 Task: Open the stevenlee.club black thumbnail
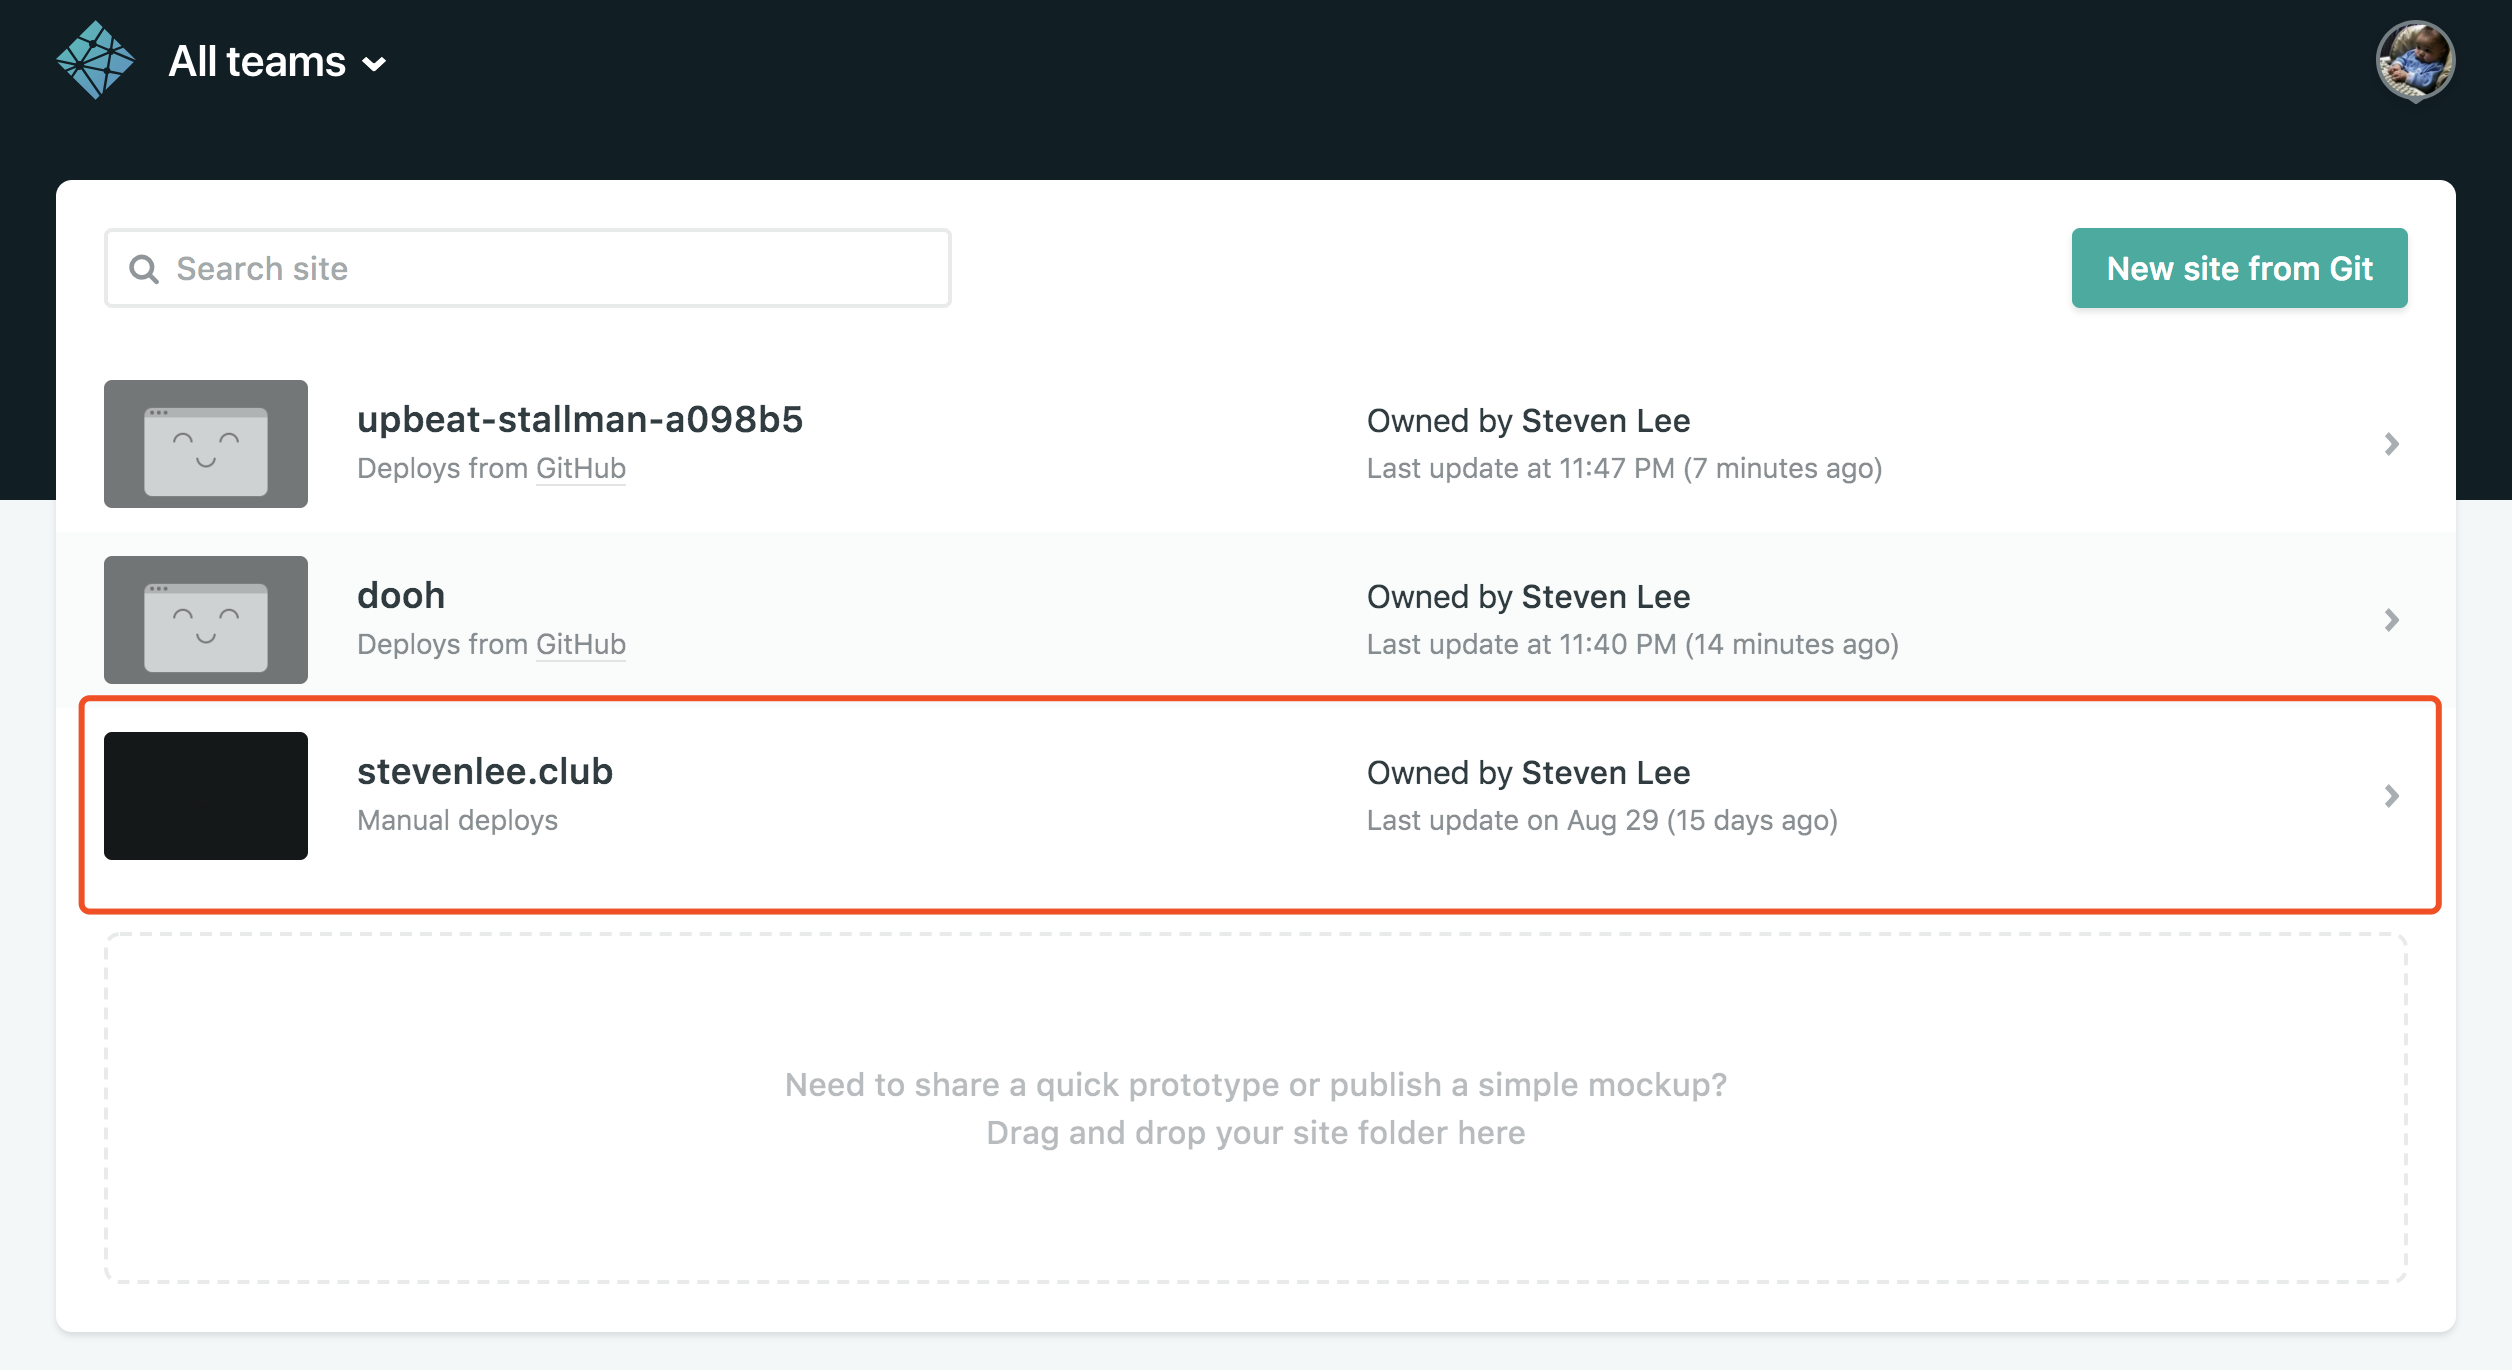tap(206, 796)
